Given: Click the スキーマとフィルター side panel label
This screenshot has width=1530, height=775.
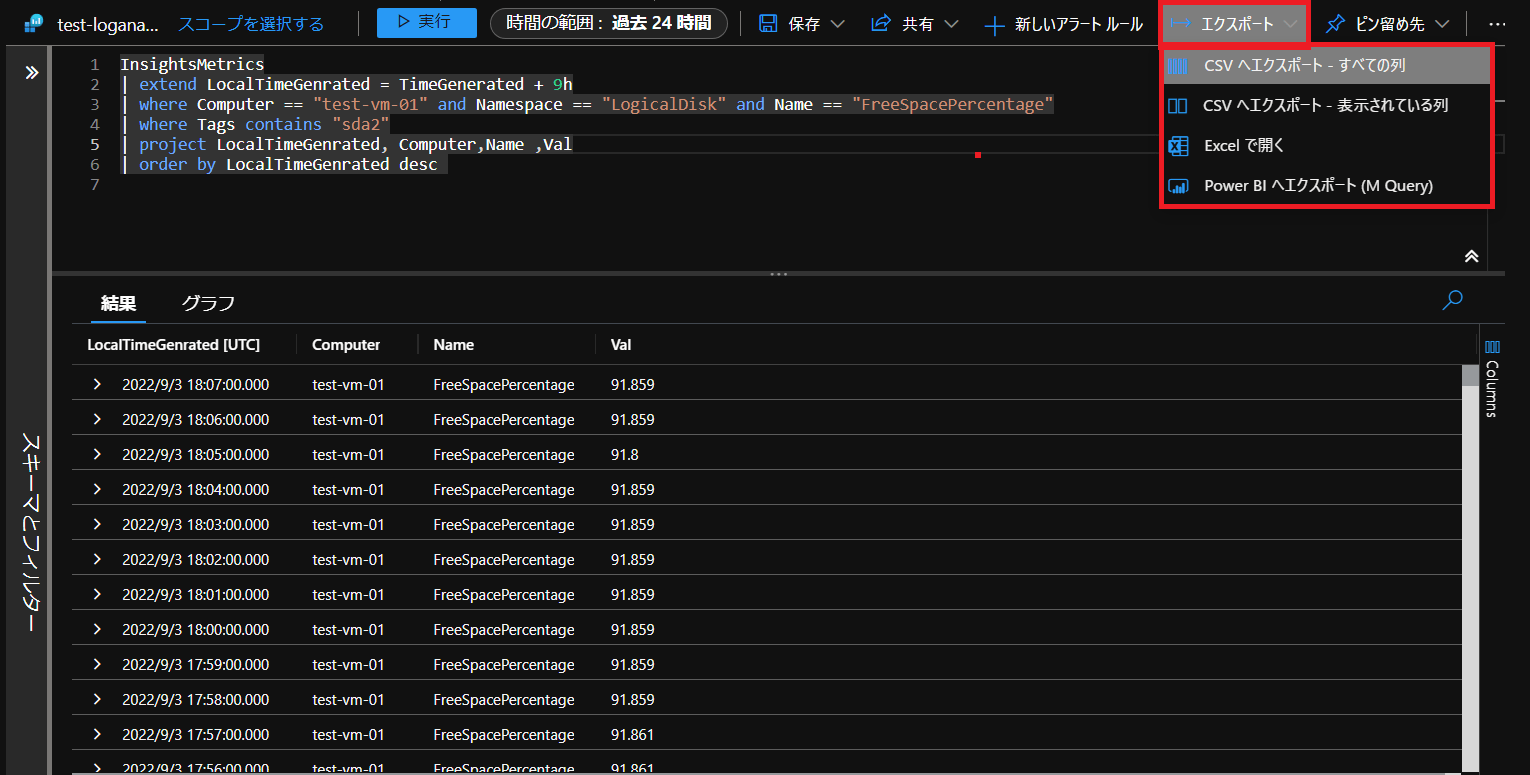Looking at the screenshot, I should coord(30,532).
